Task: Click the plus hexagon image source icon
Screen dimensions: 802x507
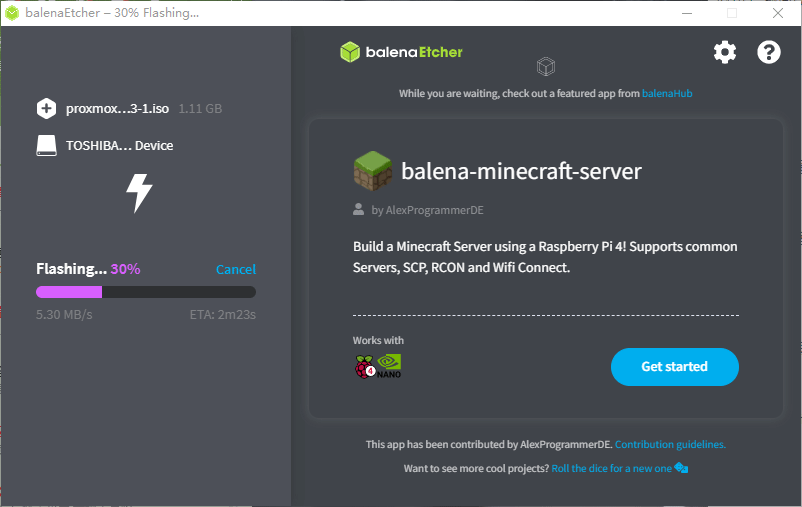Action: [47, 108]
